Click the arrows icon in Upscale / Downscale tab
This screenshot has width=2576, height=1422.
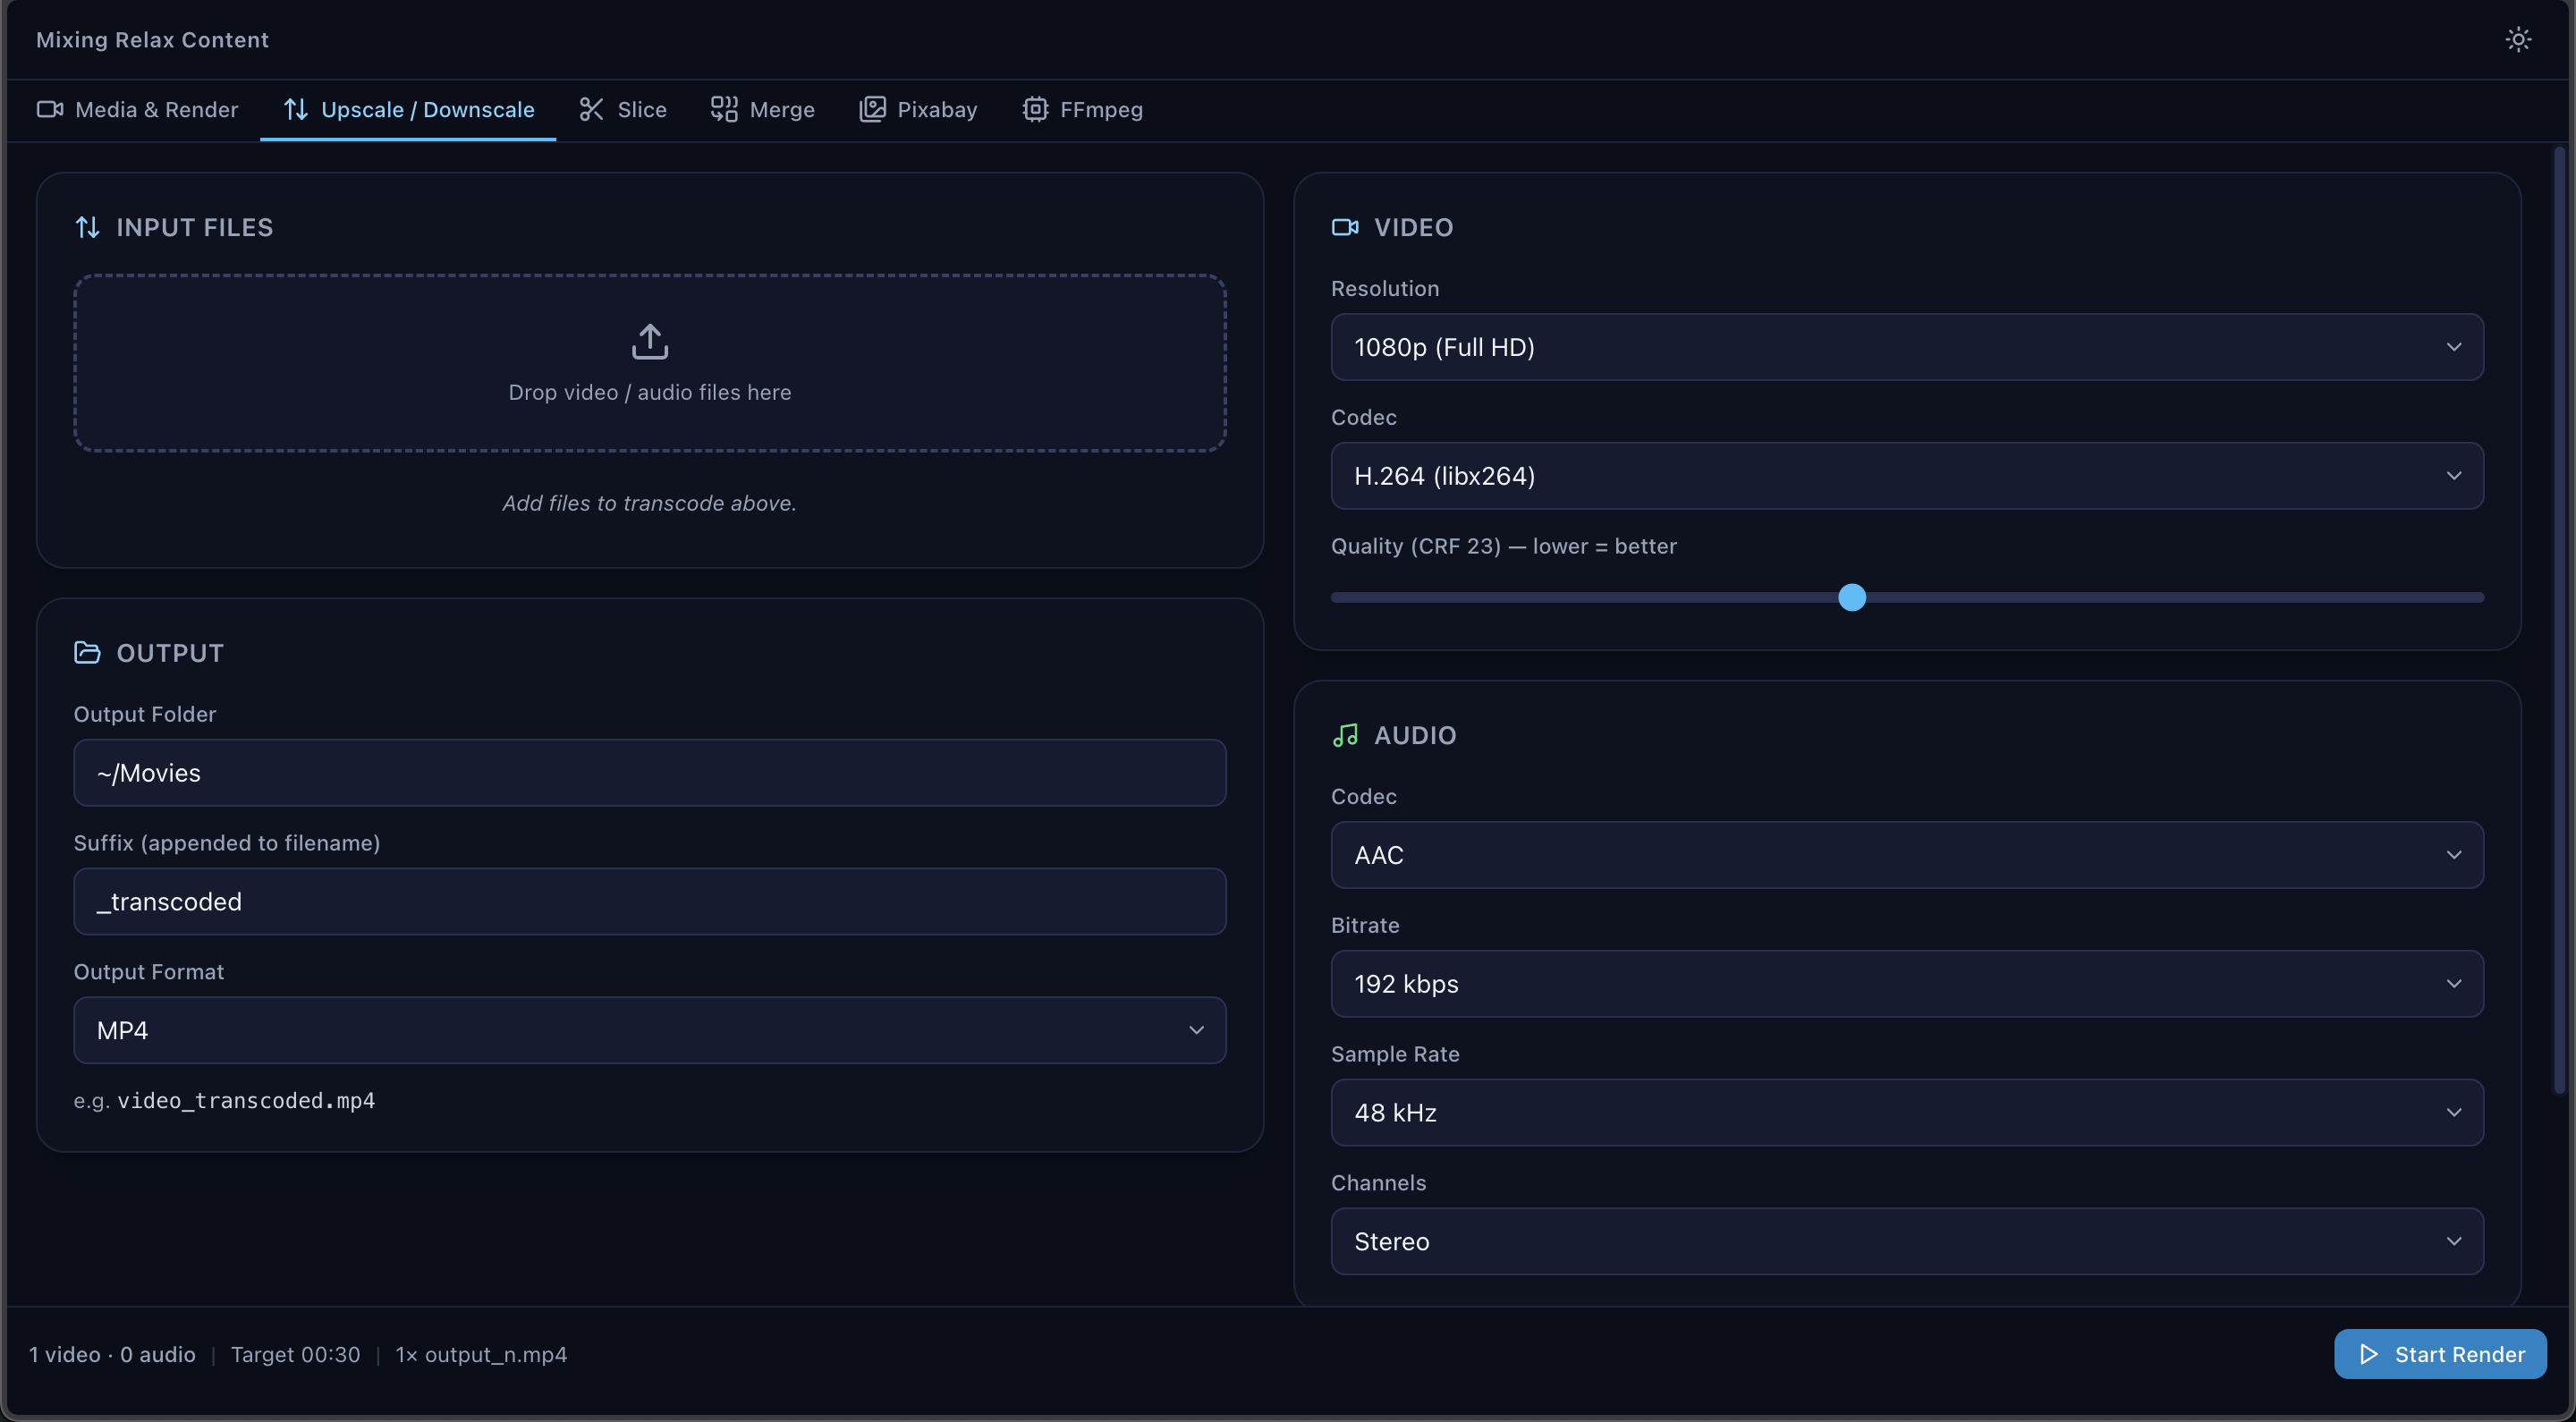(296, 109)
